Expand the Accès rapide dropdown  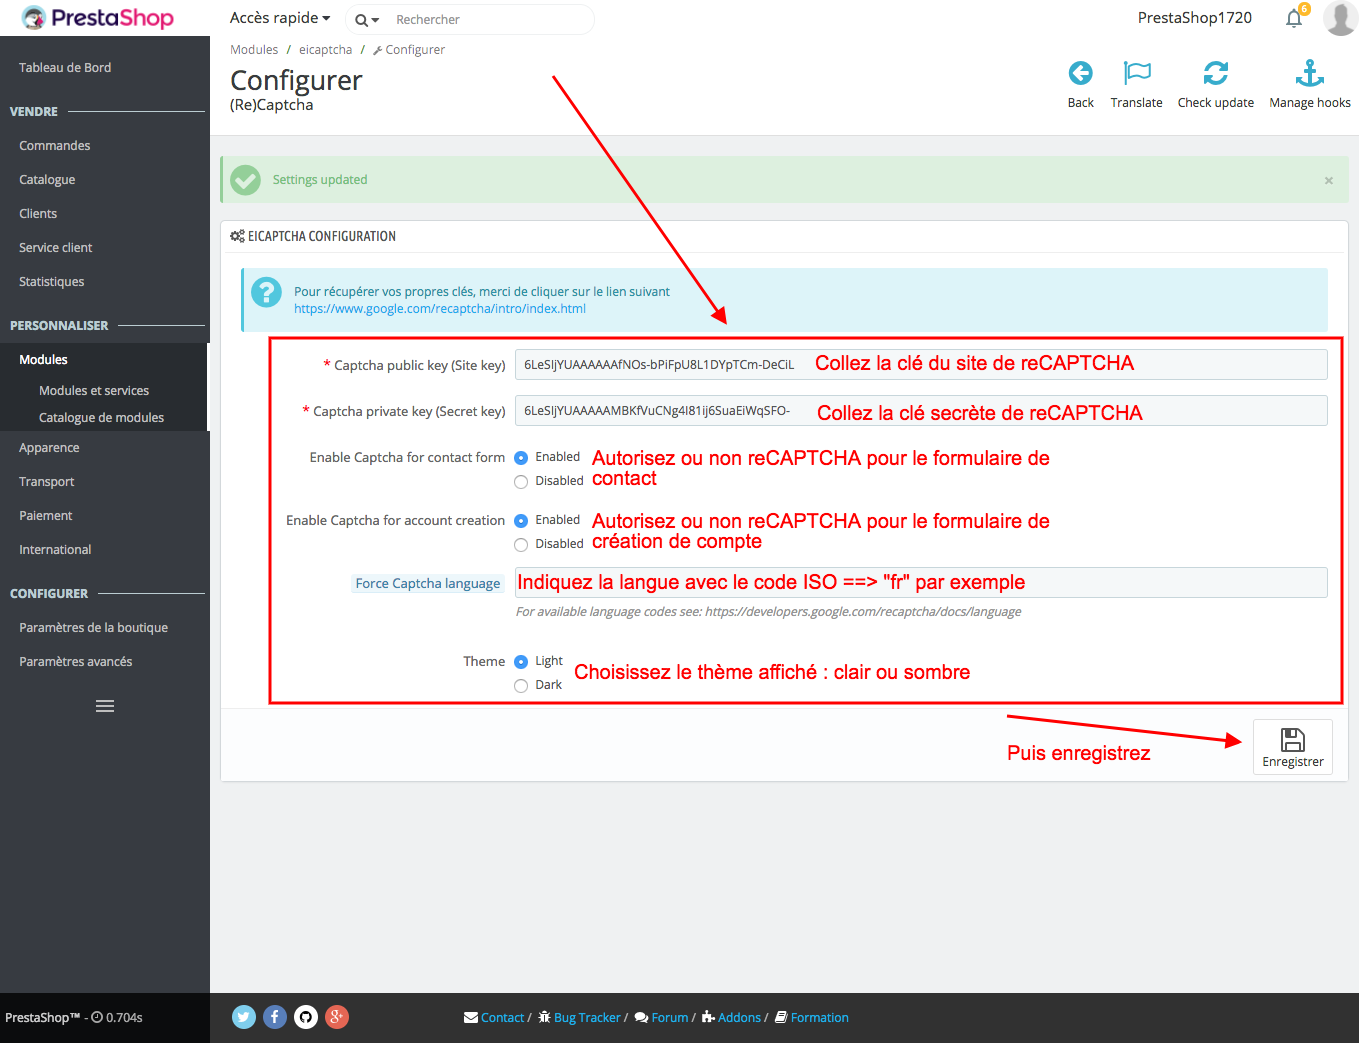[x=280, y=18]
